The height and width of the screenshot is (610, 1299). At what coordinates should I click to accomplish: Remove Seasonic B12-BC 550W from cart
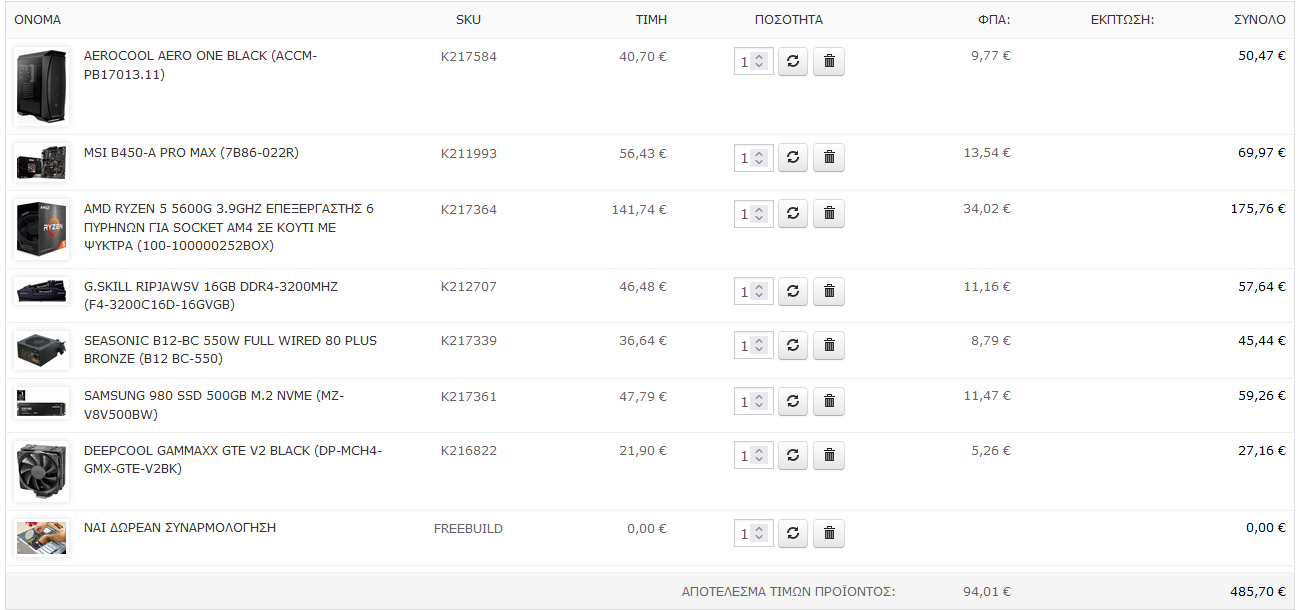(x=829, y=346)
